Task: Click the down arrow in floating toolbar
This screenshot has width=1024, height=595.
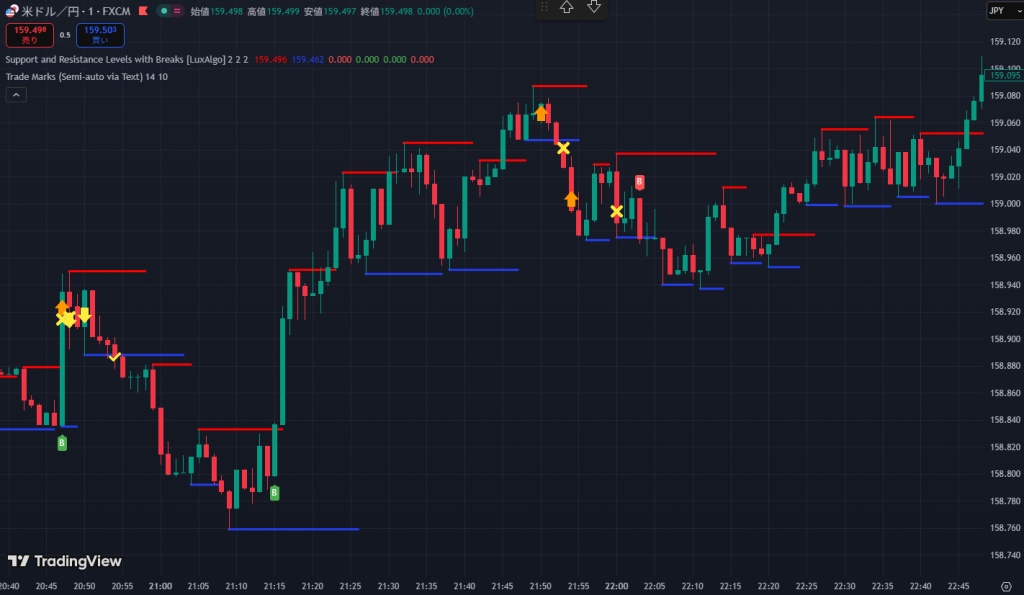Action: (593, 8)
